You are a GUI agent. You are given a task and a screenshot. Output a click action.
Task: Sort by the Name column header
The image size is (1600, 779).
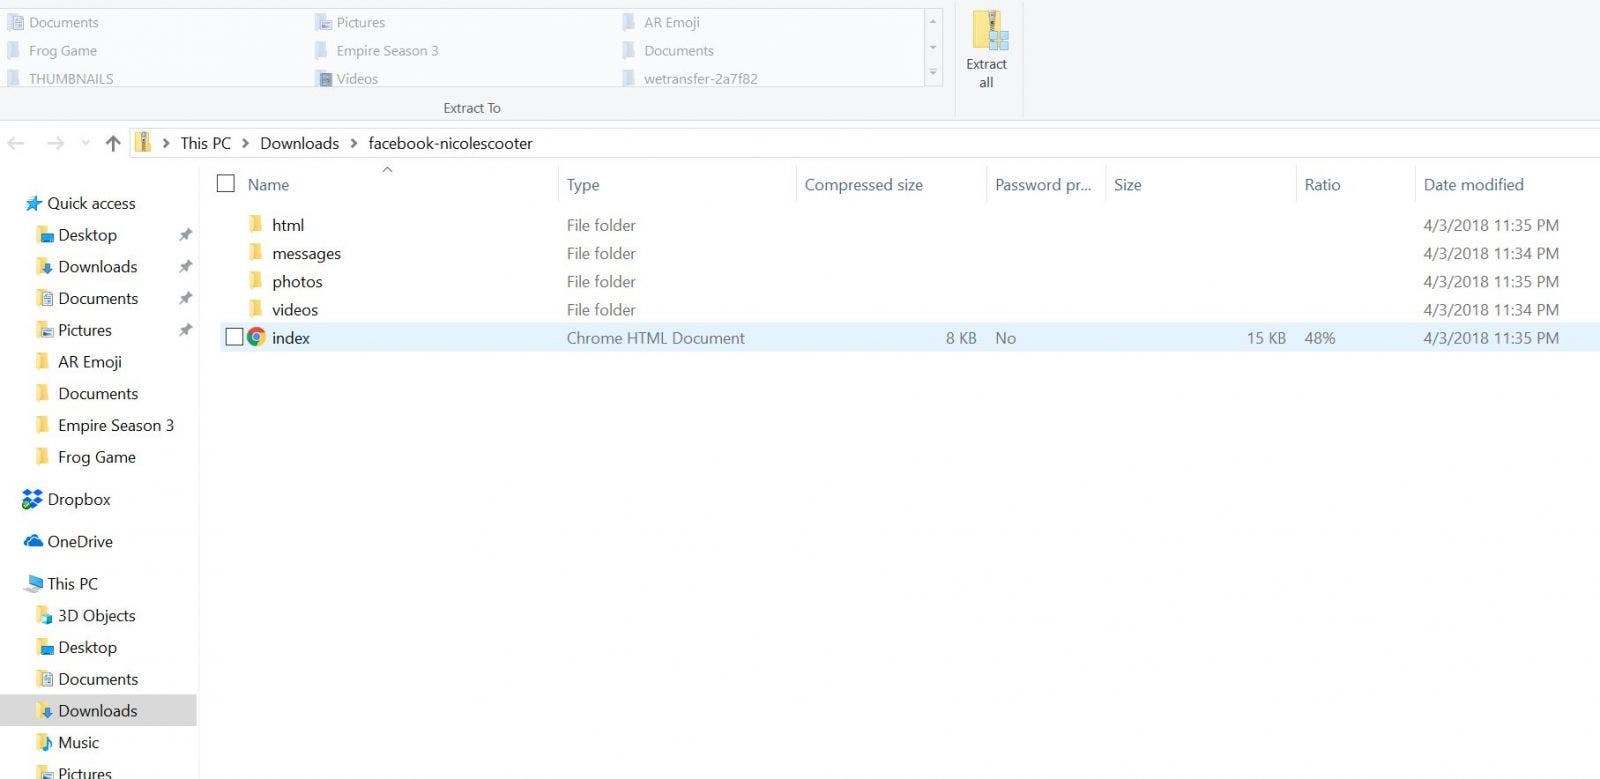click(268, 185)
